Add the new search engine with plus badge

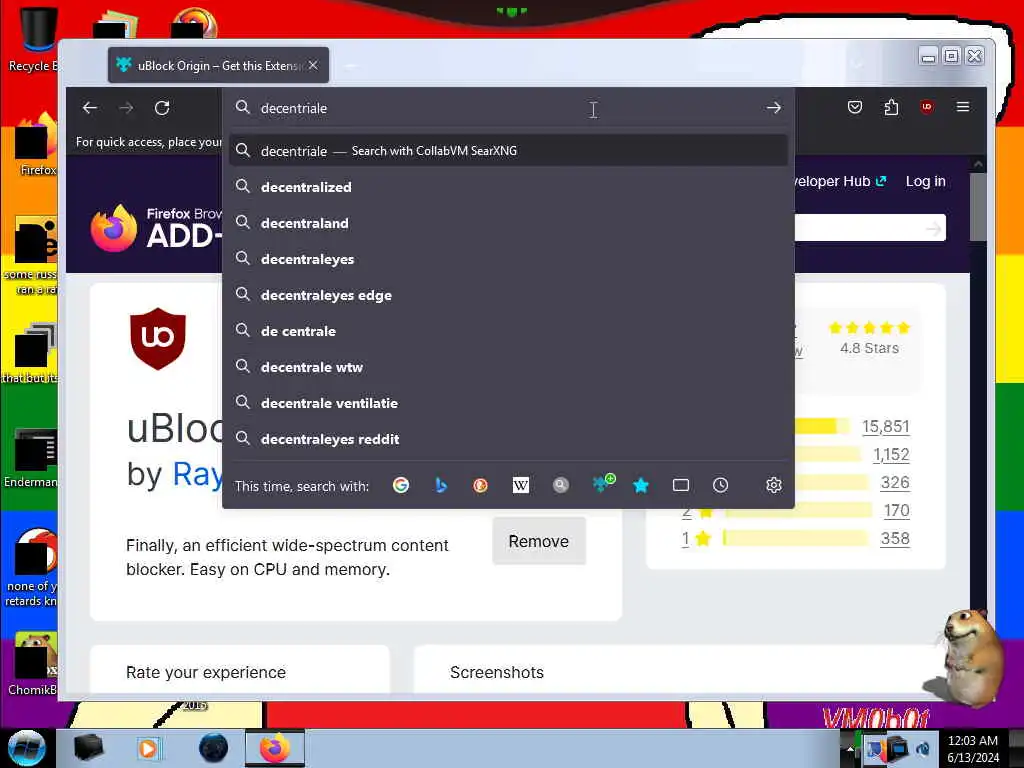tap(603, 484)
